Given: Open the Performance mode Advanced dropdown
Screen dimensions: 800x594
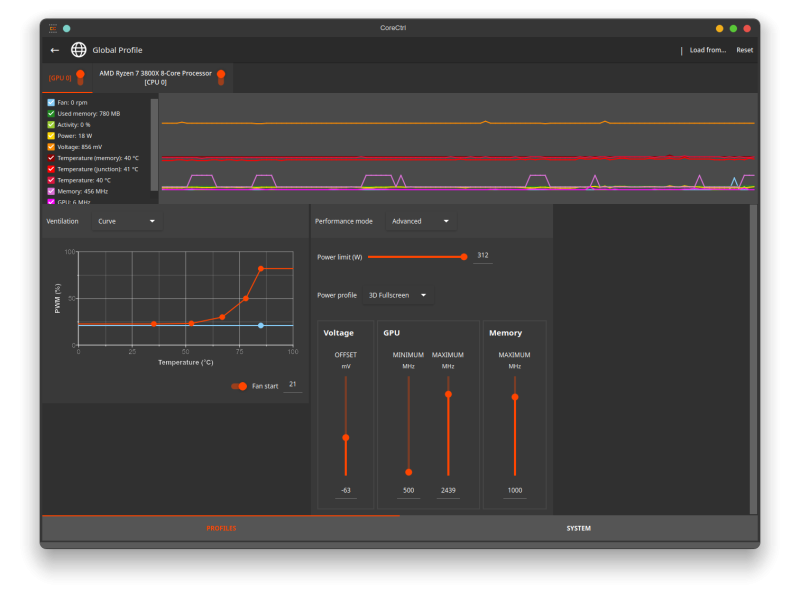Looking at the screenshot, I should pyautogui.click(x=420, y=221).
